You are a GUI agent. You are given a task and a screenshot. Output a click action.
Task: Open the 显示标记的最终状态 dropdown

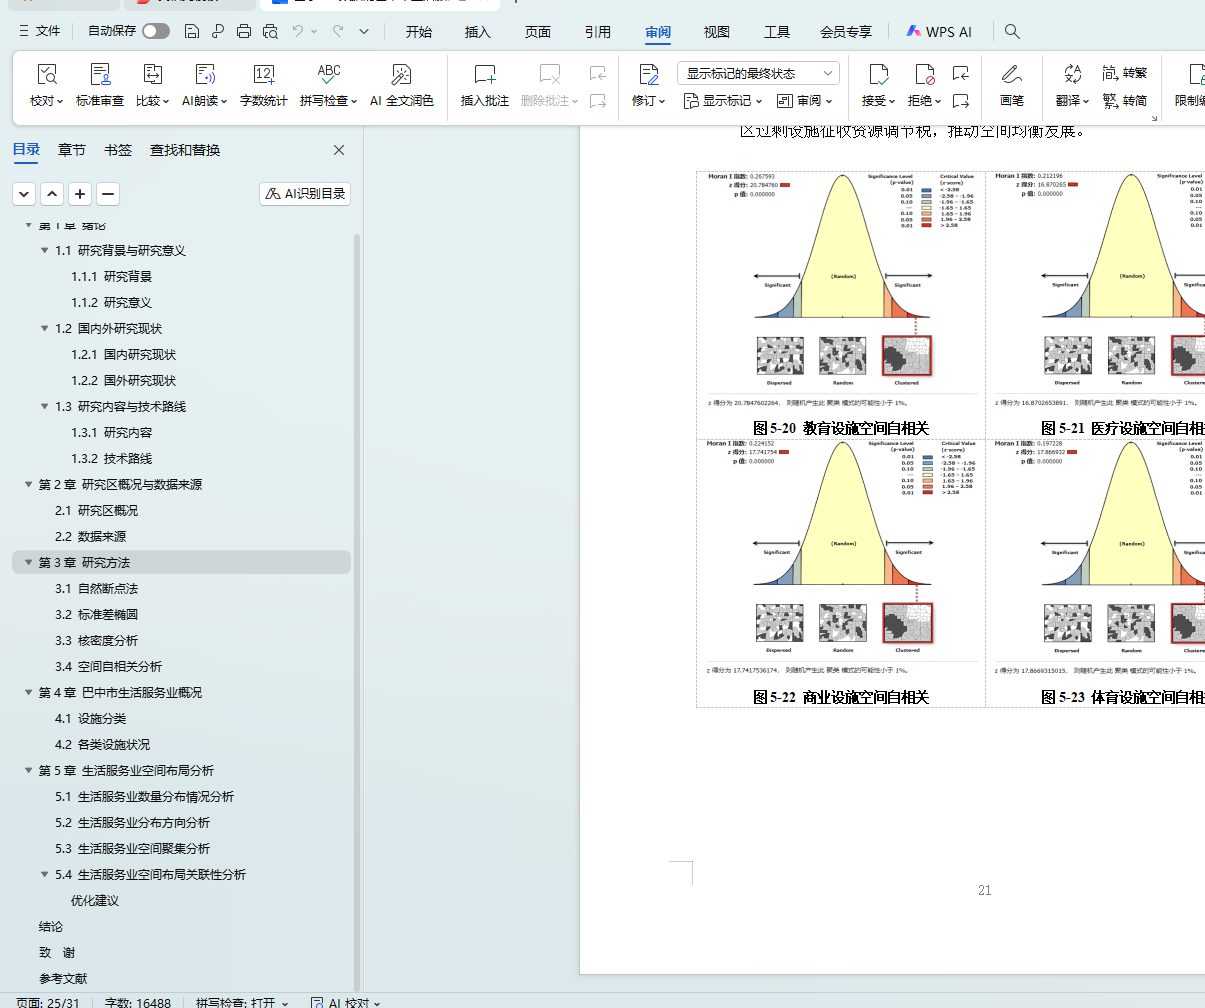[x=758, y=73]
